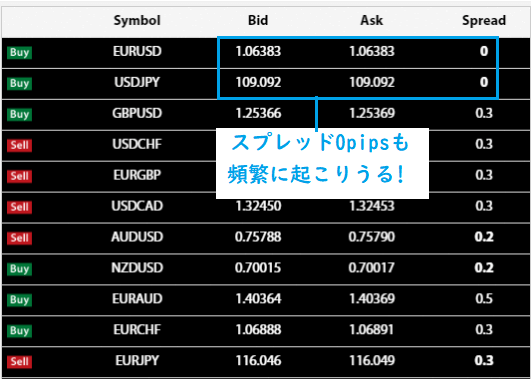This screenshot has width=531, height=379.
Task: Click the blue Japanese 0pips annotation box
Action: coord(322,163)
